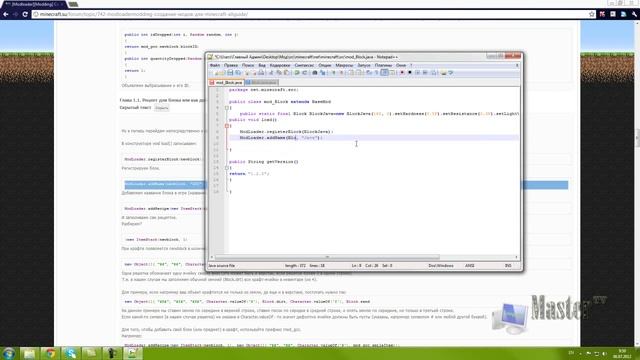Image resolution: width=640 pixels, height=360 pixels.
Task: Zoom in with the toolbar Zoom In icon
Action: (x=333, y=73)
